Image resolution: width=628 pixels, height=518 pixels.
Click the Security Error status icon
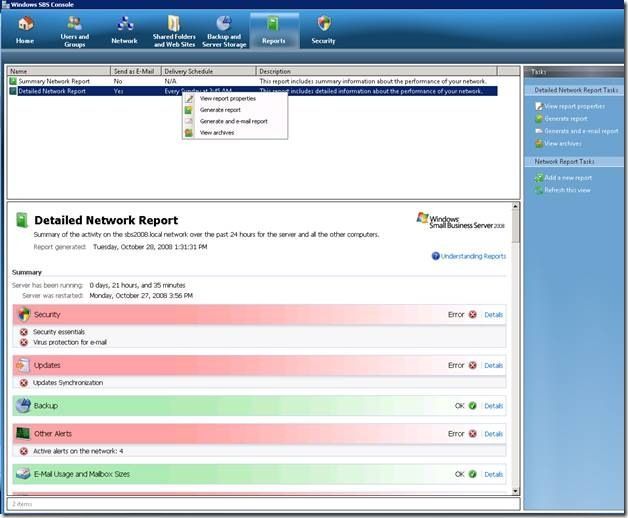[473, 314]
